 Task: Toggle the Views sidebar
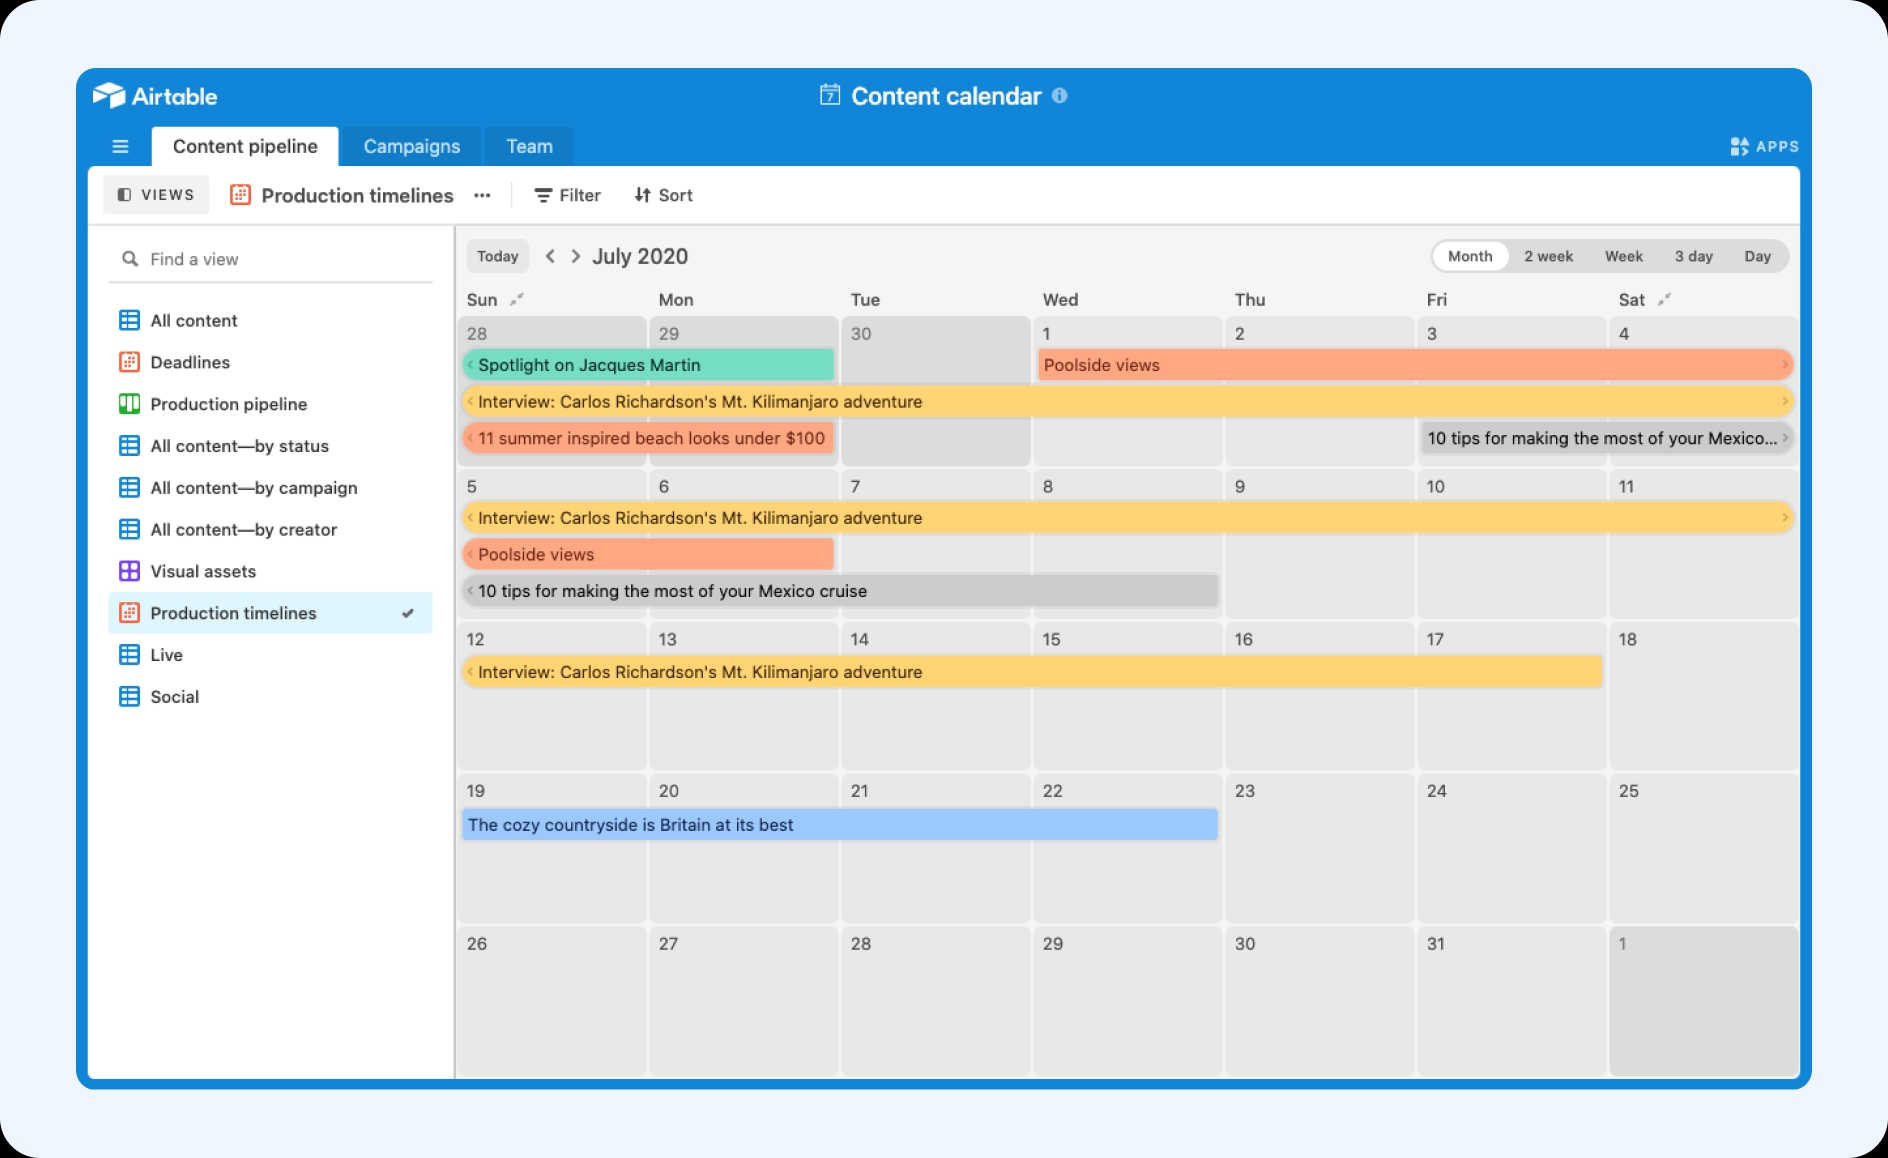click(x=156, y=195)
